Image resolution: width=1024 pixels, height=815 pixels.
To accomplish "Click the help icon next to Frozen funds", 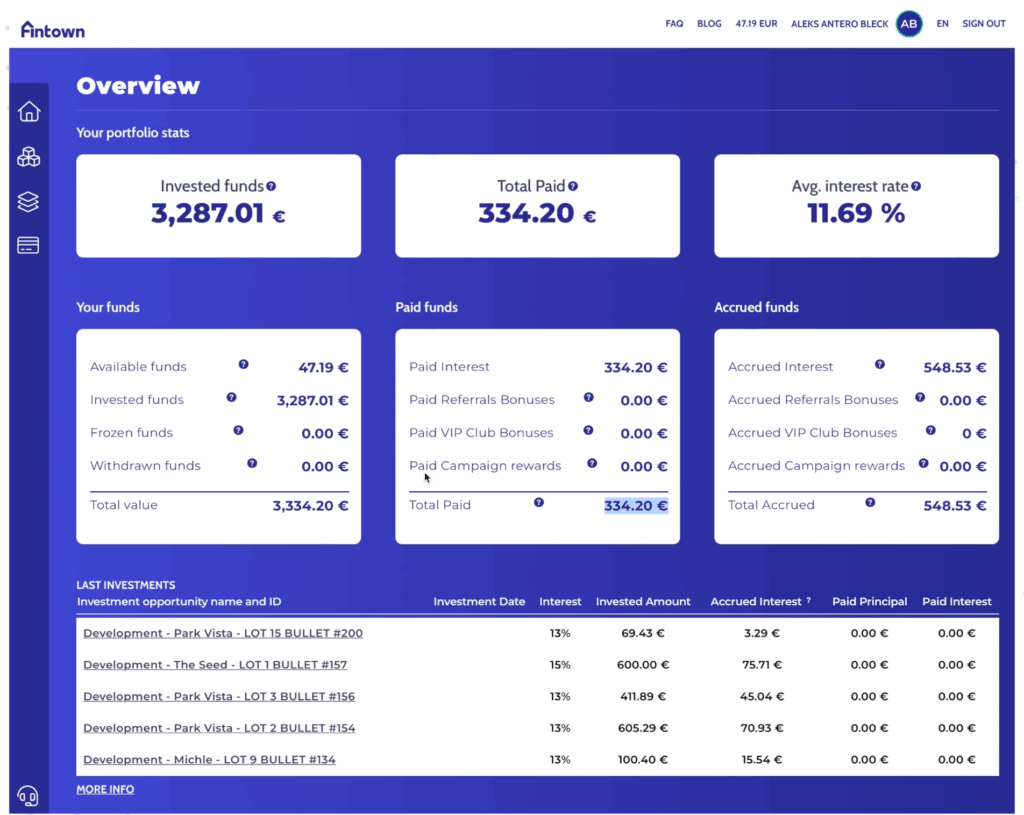I will pos(238,431).
